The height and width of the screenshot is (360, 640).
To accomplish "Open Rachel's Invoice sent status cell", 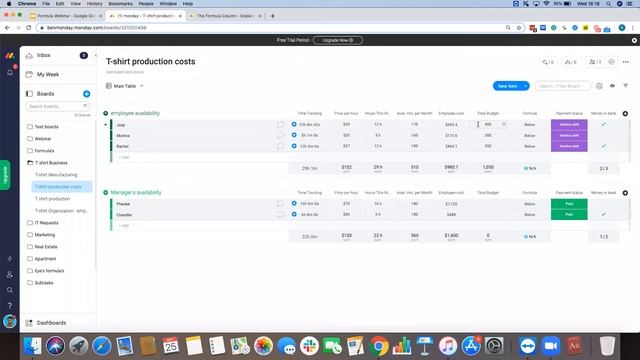I will (x=569, y=146).
